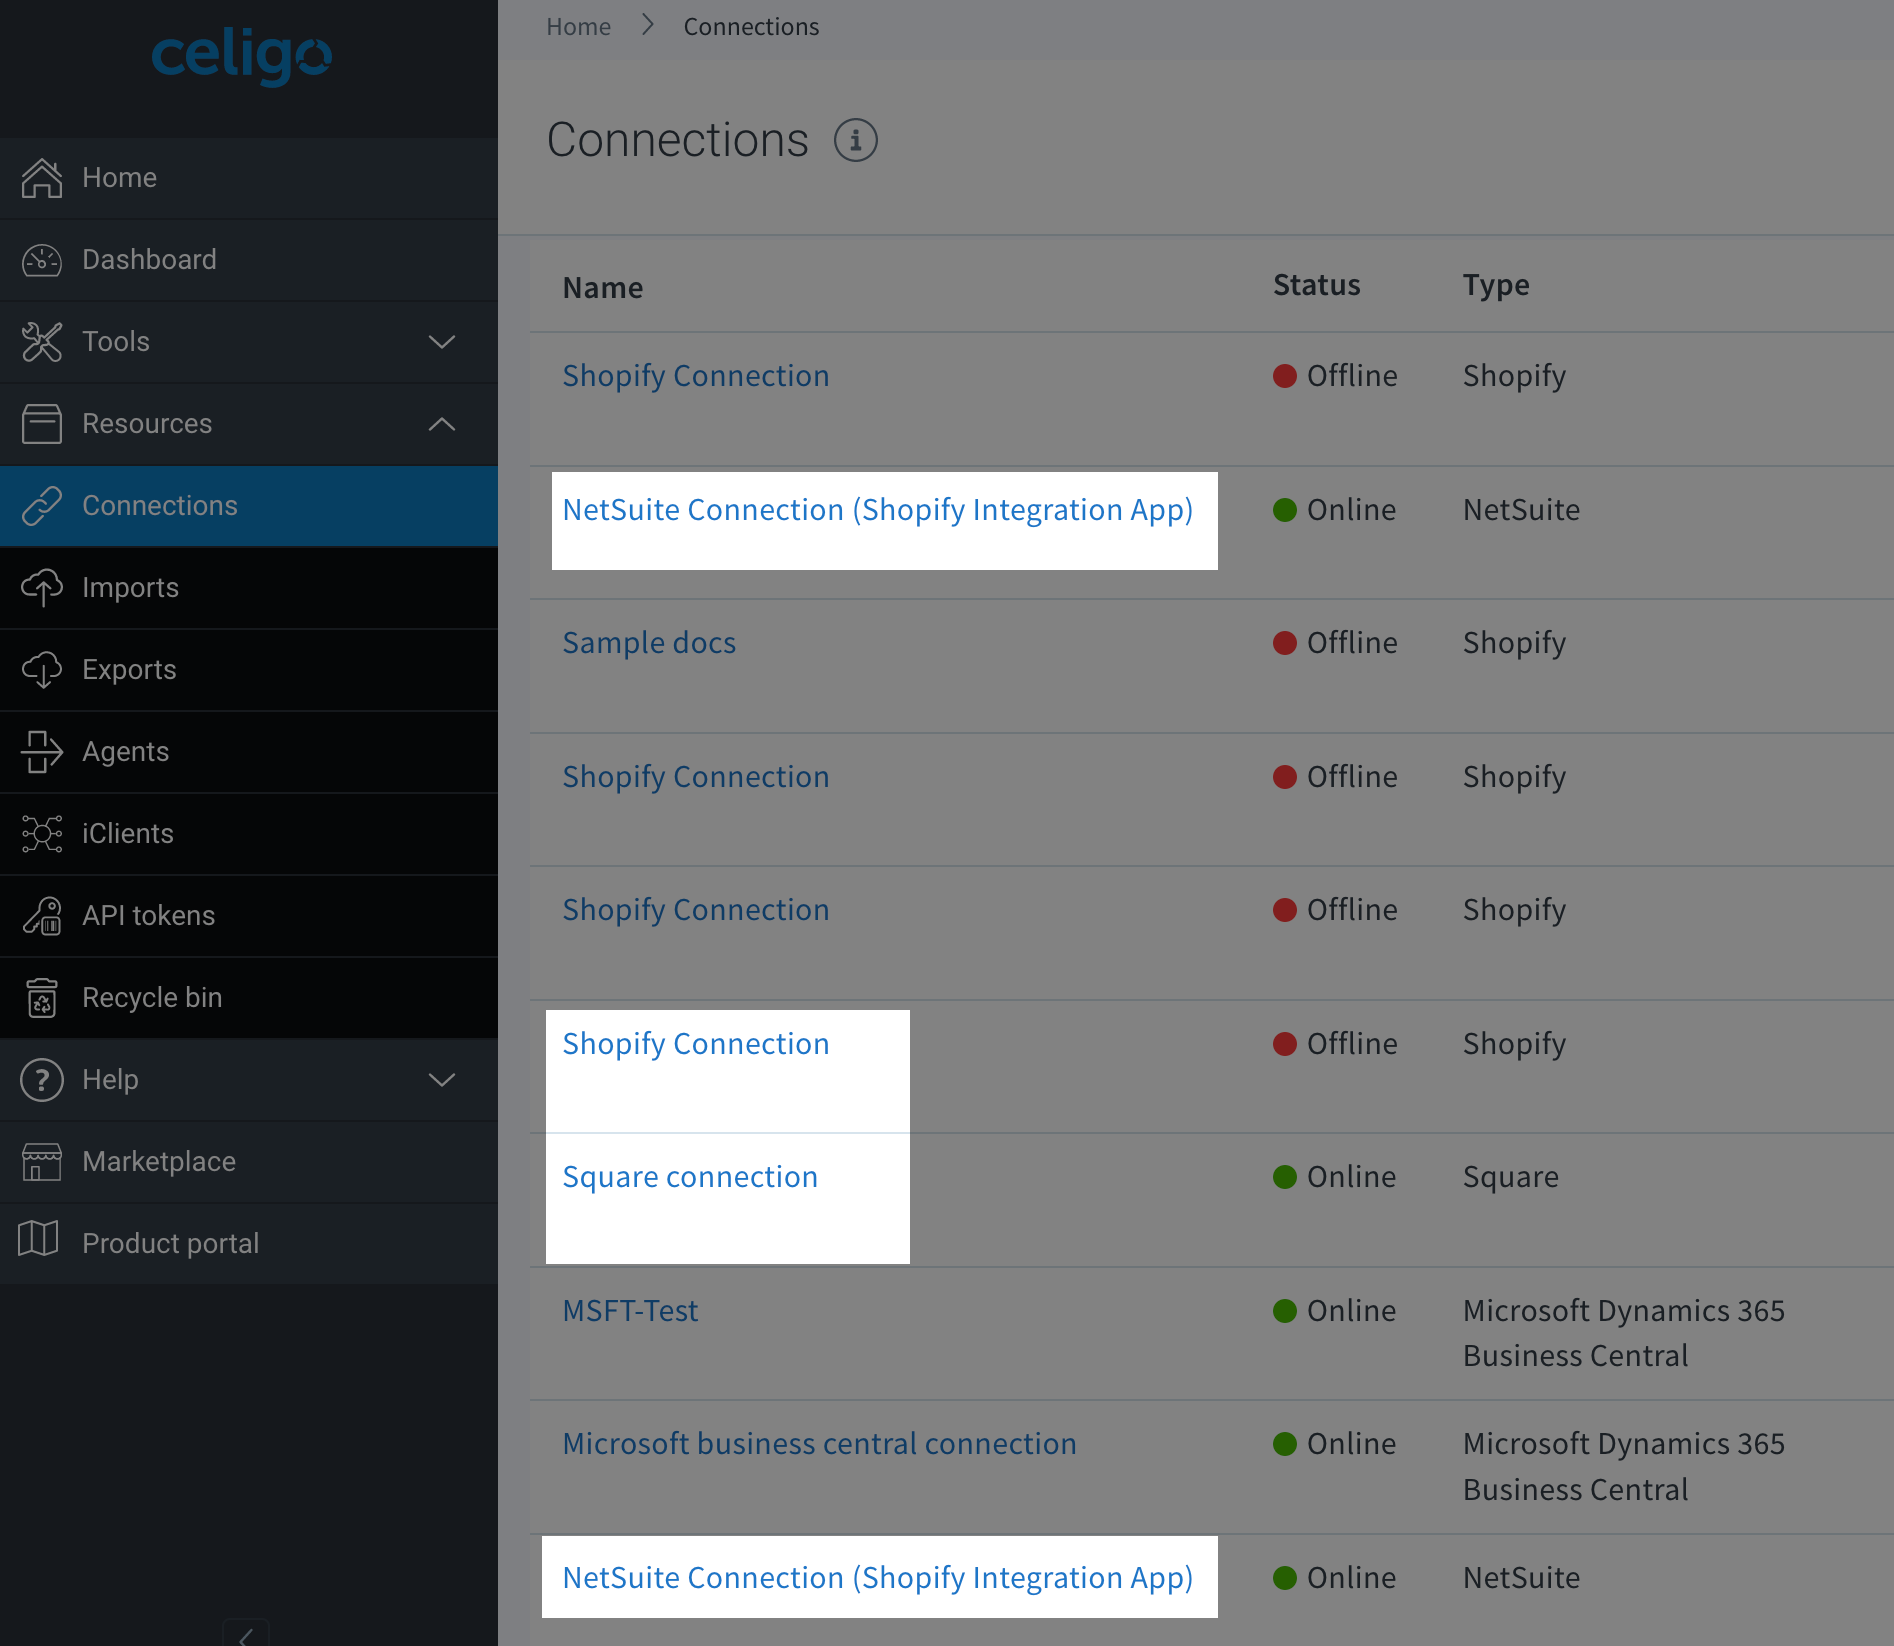
Task: Open NetSuite Connection below first Shopify Connection
Action: coord(878,510)
